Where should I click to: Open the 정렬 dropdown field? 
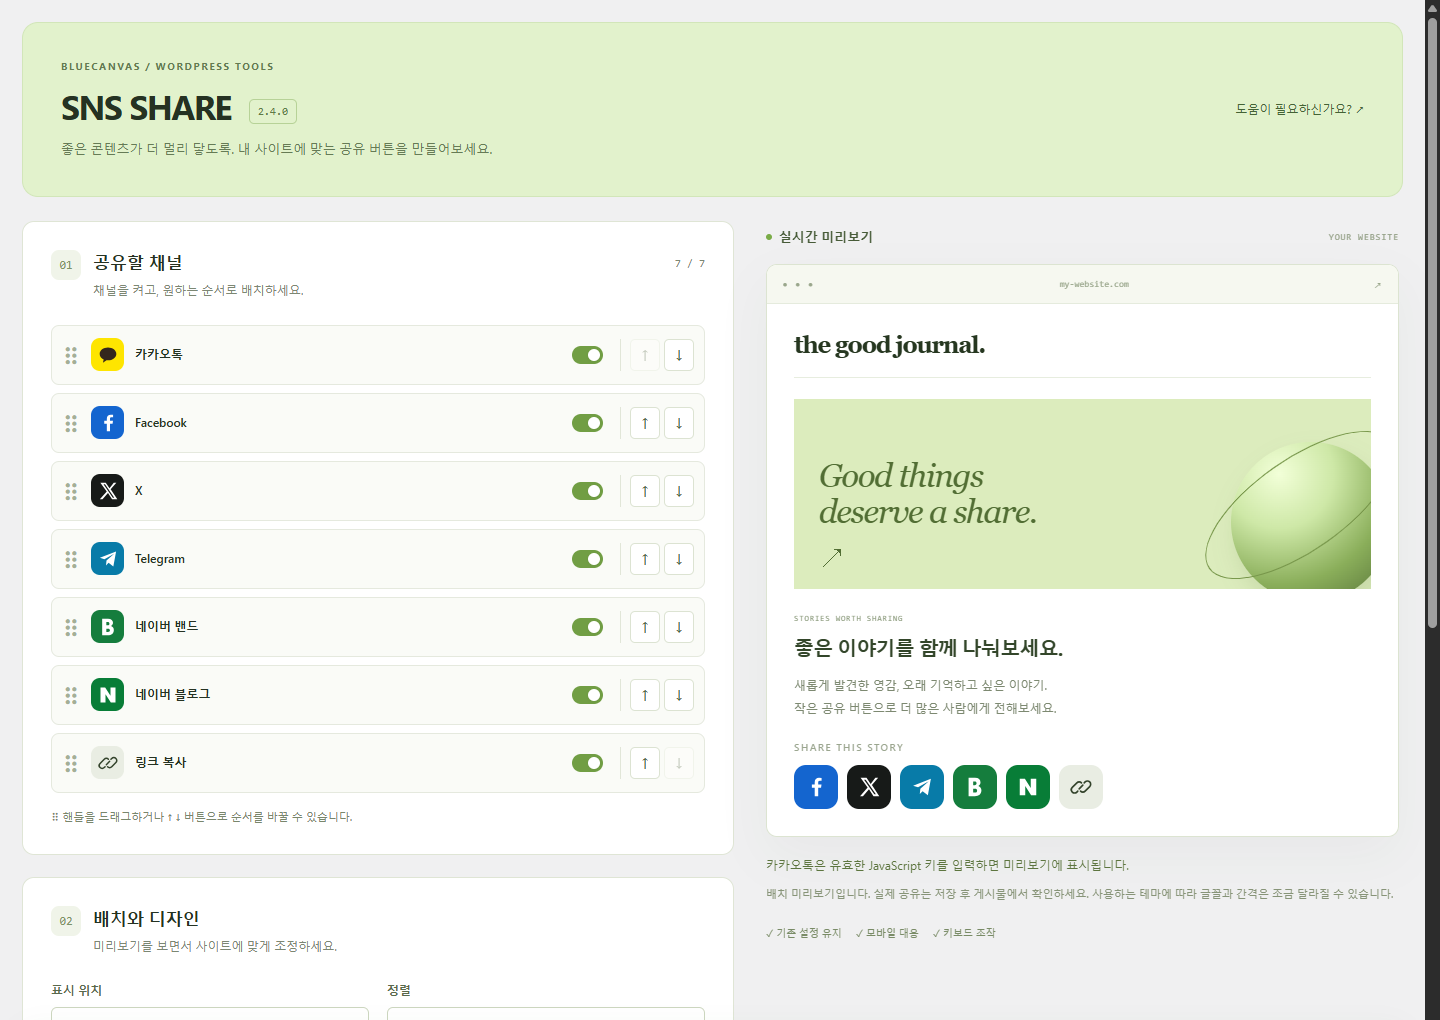(546, 1013)
